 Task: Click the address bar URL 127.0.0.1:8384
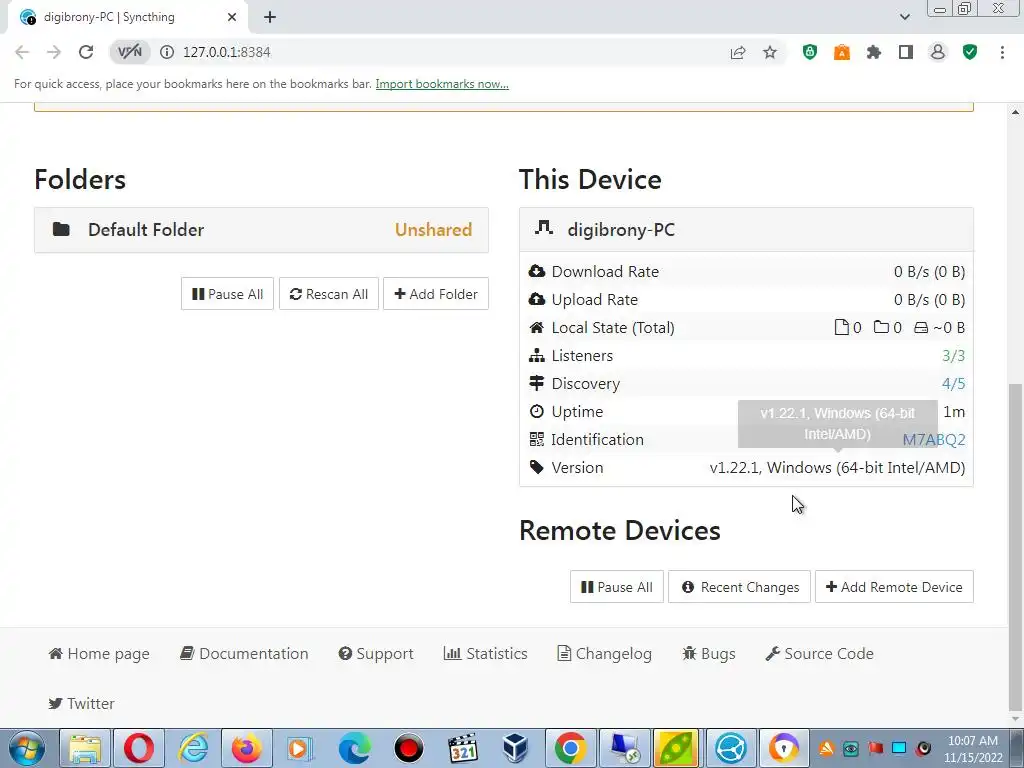[227, 52]
